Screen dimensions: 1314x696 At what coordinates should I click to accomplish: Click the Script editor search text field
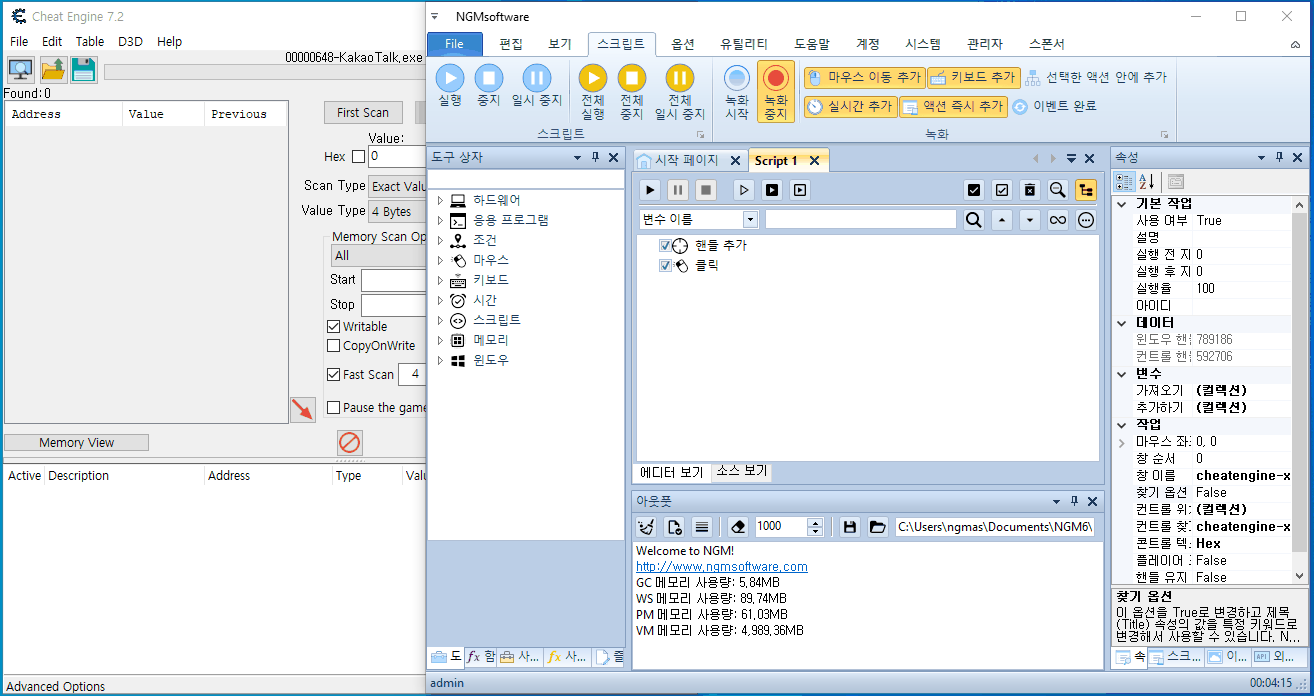(861, 219)
